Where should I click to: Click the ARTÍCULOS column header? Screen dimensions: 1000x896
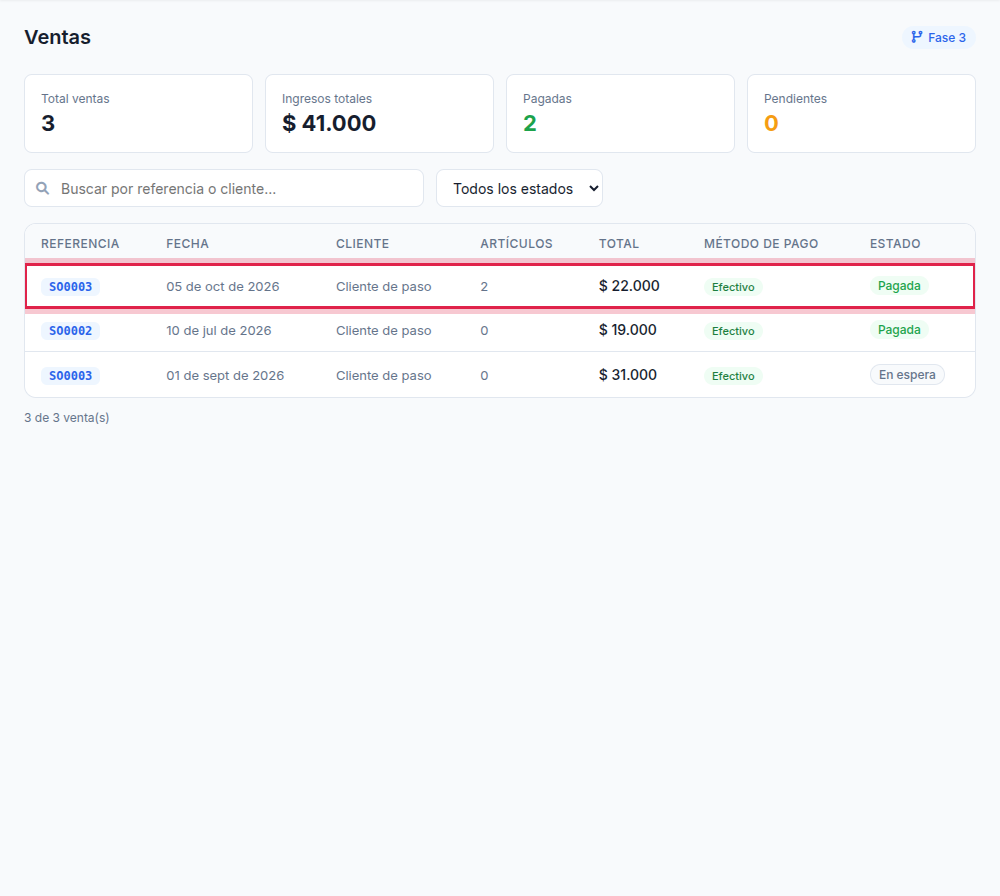[x=517, y=244]
